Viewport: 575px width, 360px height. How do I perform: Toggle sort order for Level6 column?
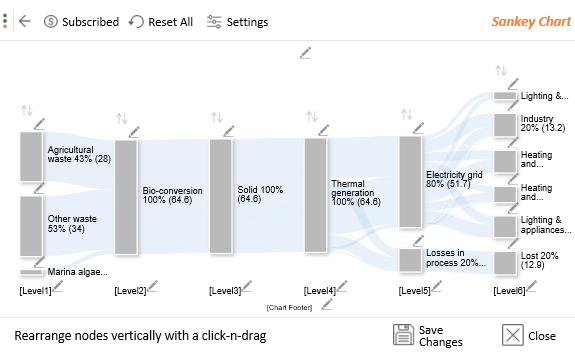(501, 70)
